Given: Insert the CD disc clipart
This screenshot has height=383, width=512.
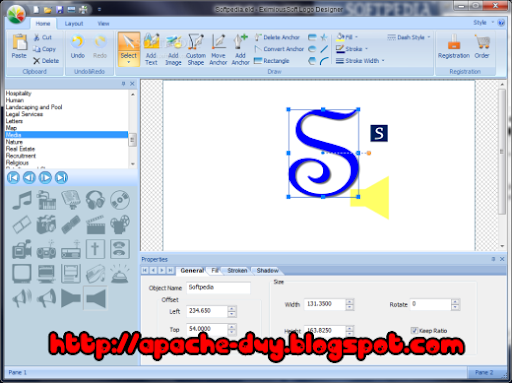Looking at the screenshot, I should [x=120, y=200].
